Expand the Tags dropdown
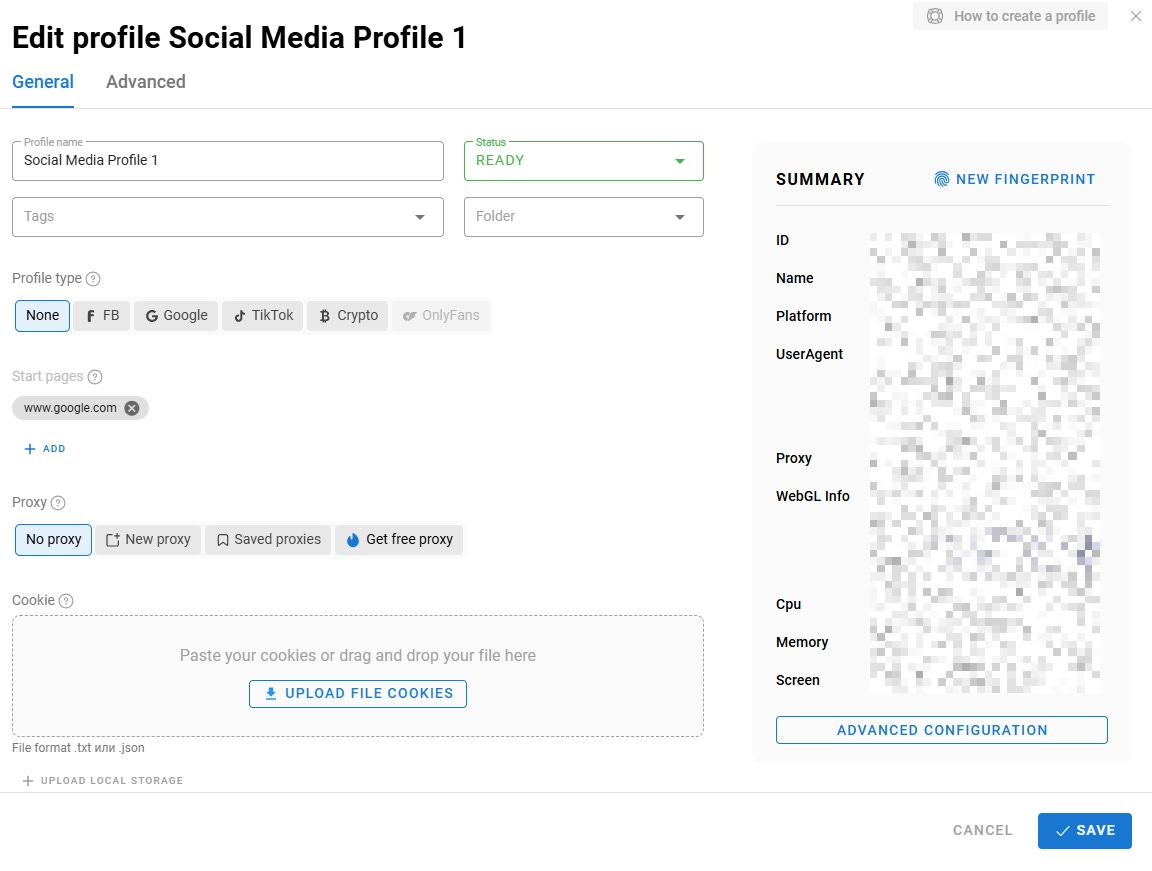Screen dimensions: 1152x871 [419, 217]
